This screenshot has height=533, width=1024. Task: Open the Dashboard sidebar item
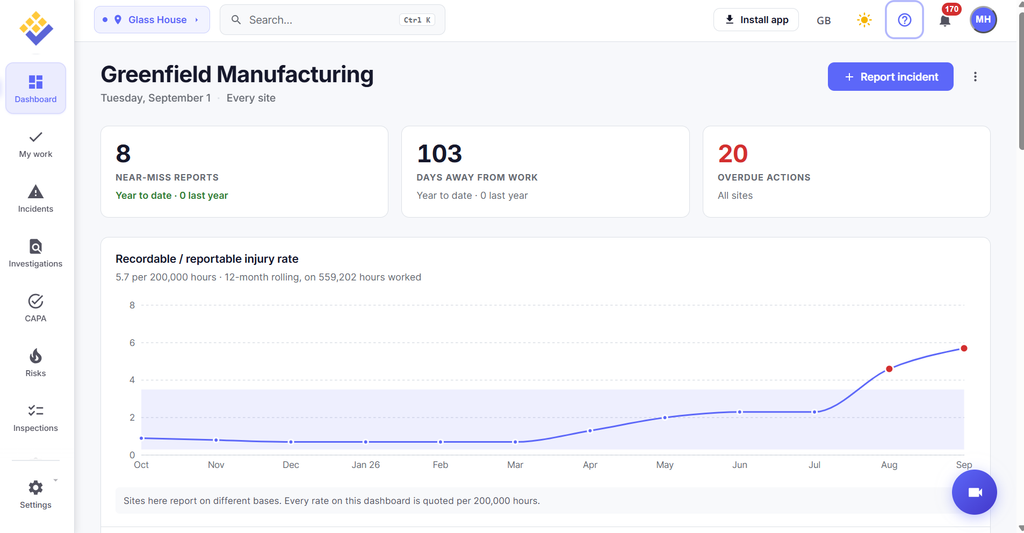(36, 88)
